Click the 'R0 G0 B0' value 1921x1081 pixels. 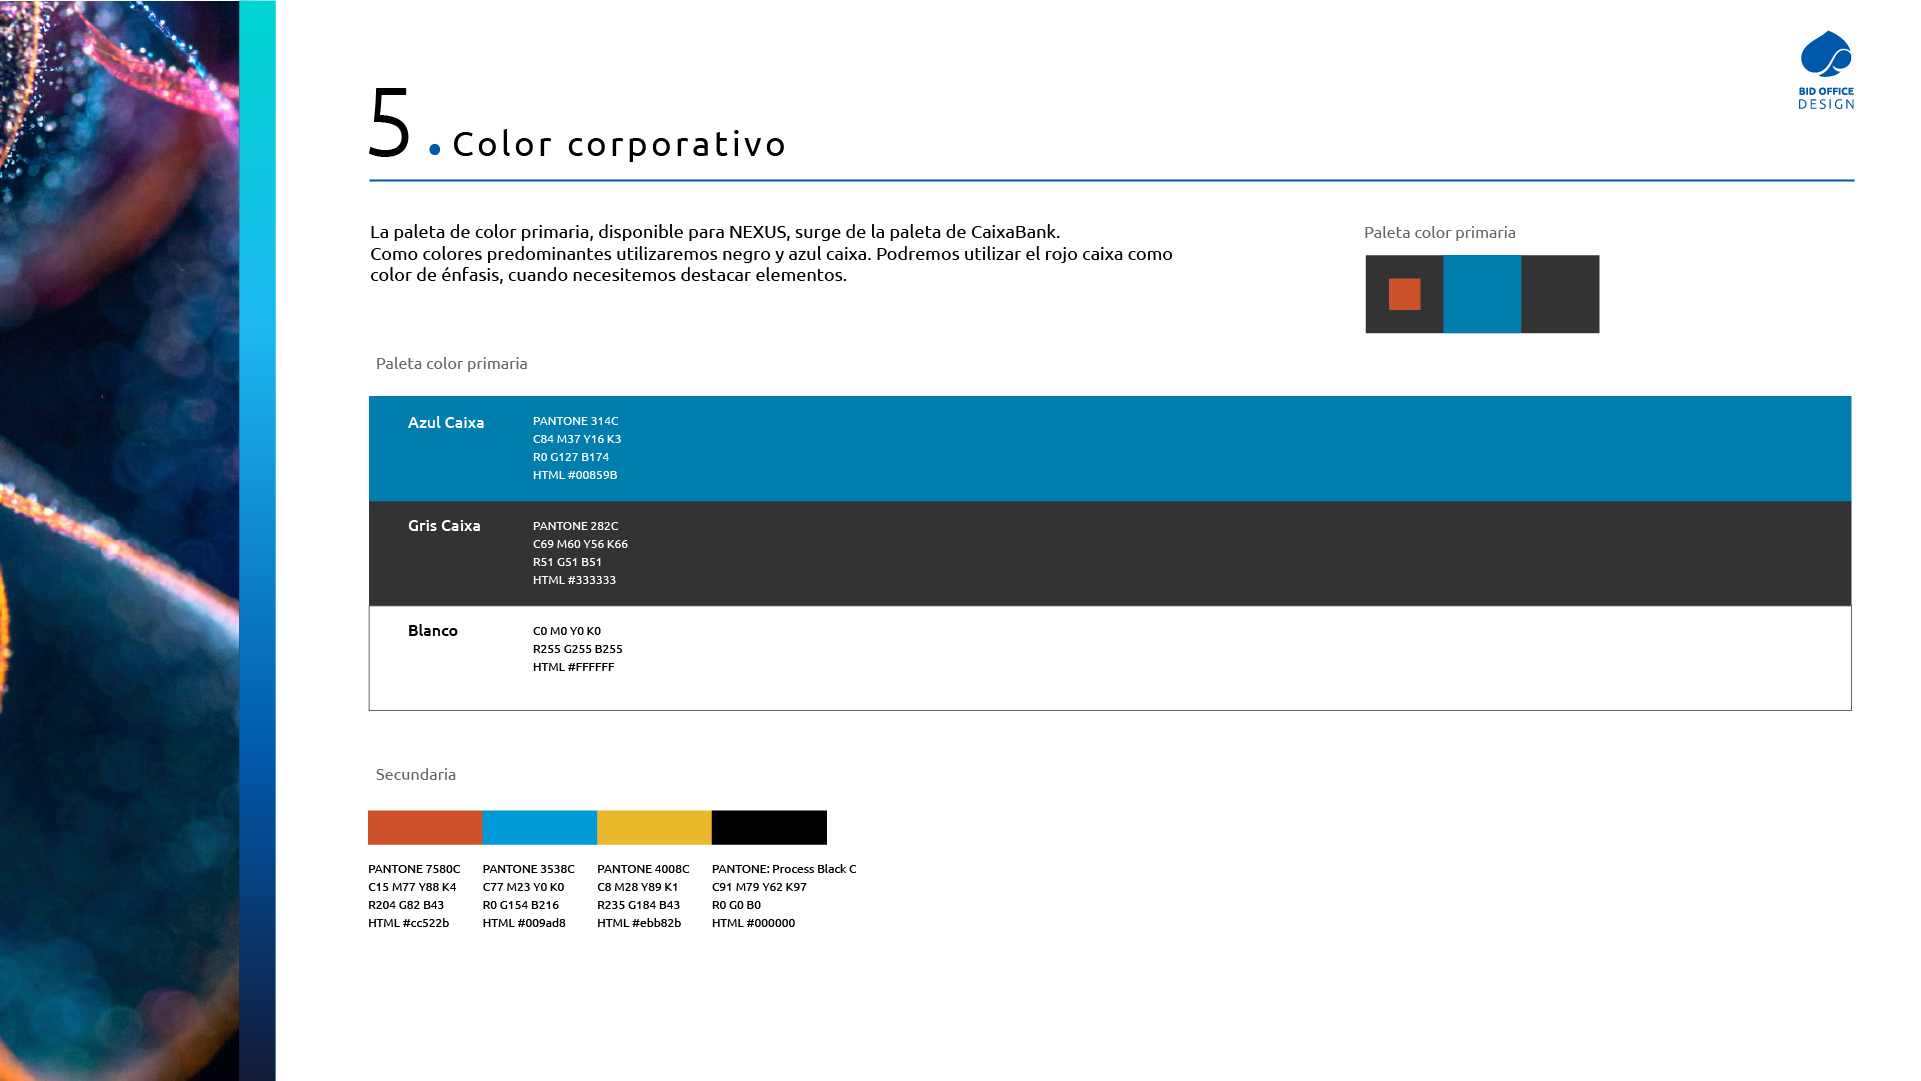[x=736, y=905]
